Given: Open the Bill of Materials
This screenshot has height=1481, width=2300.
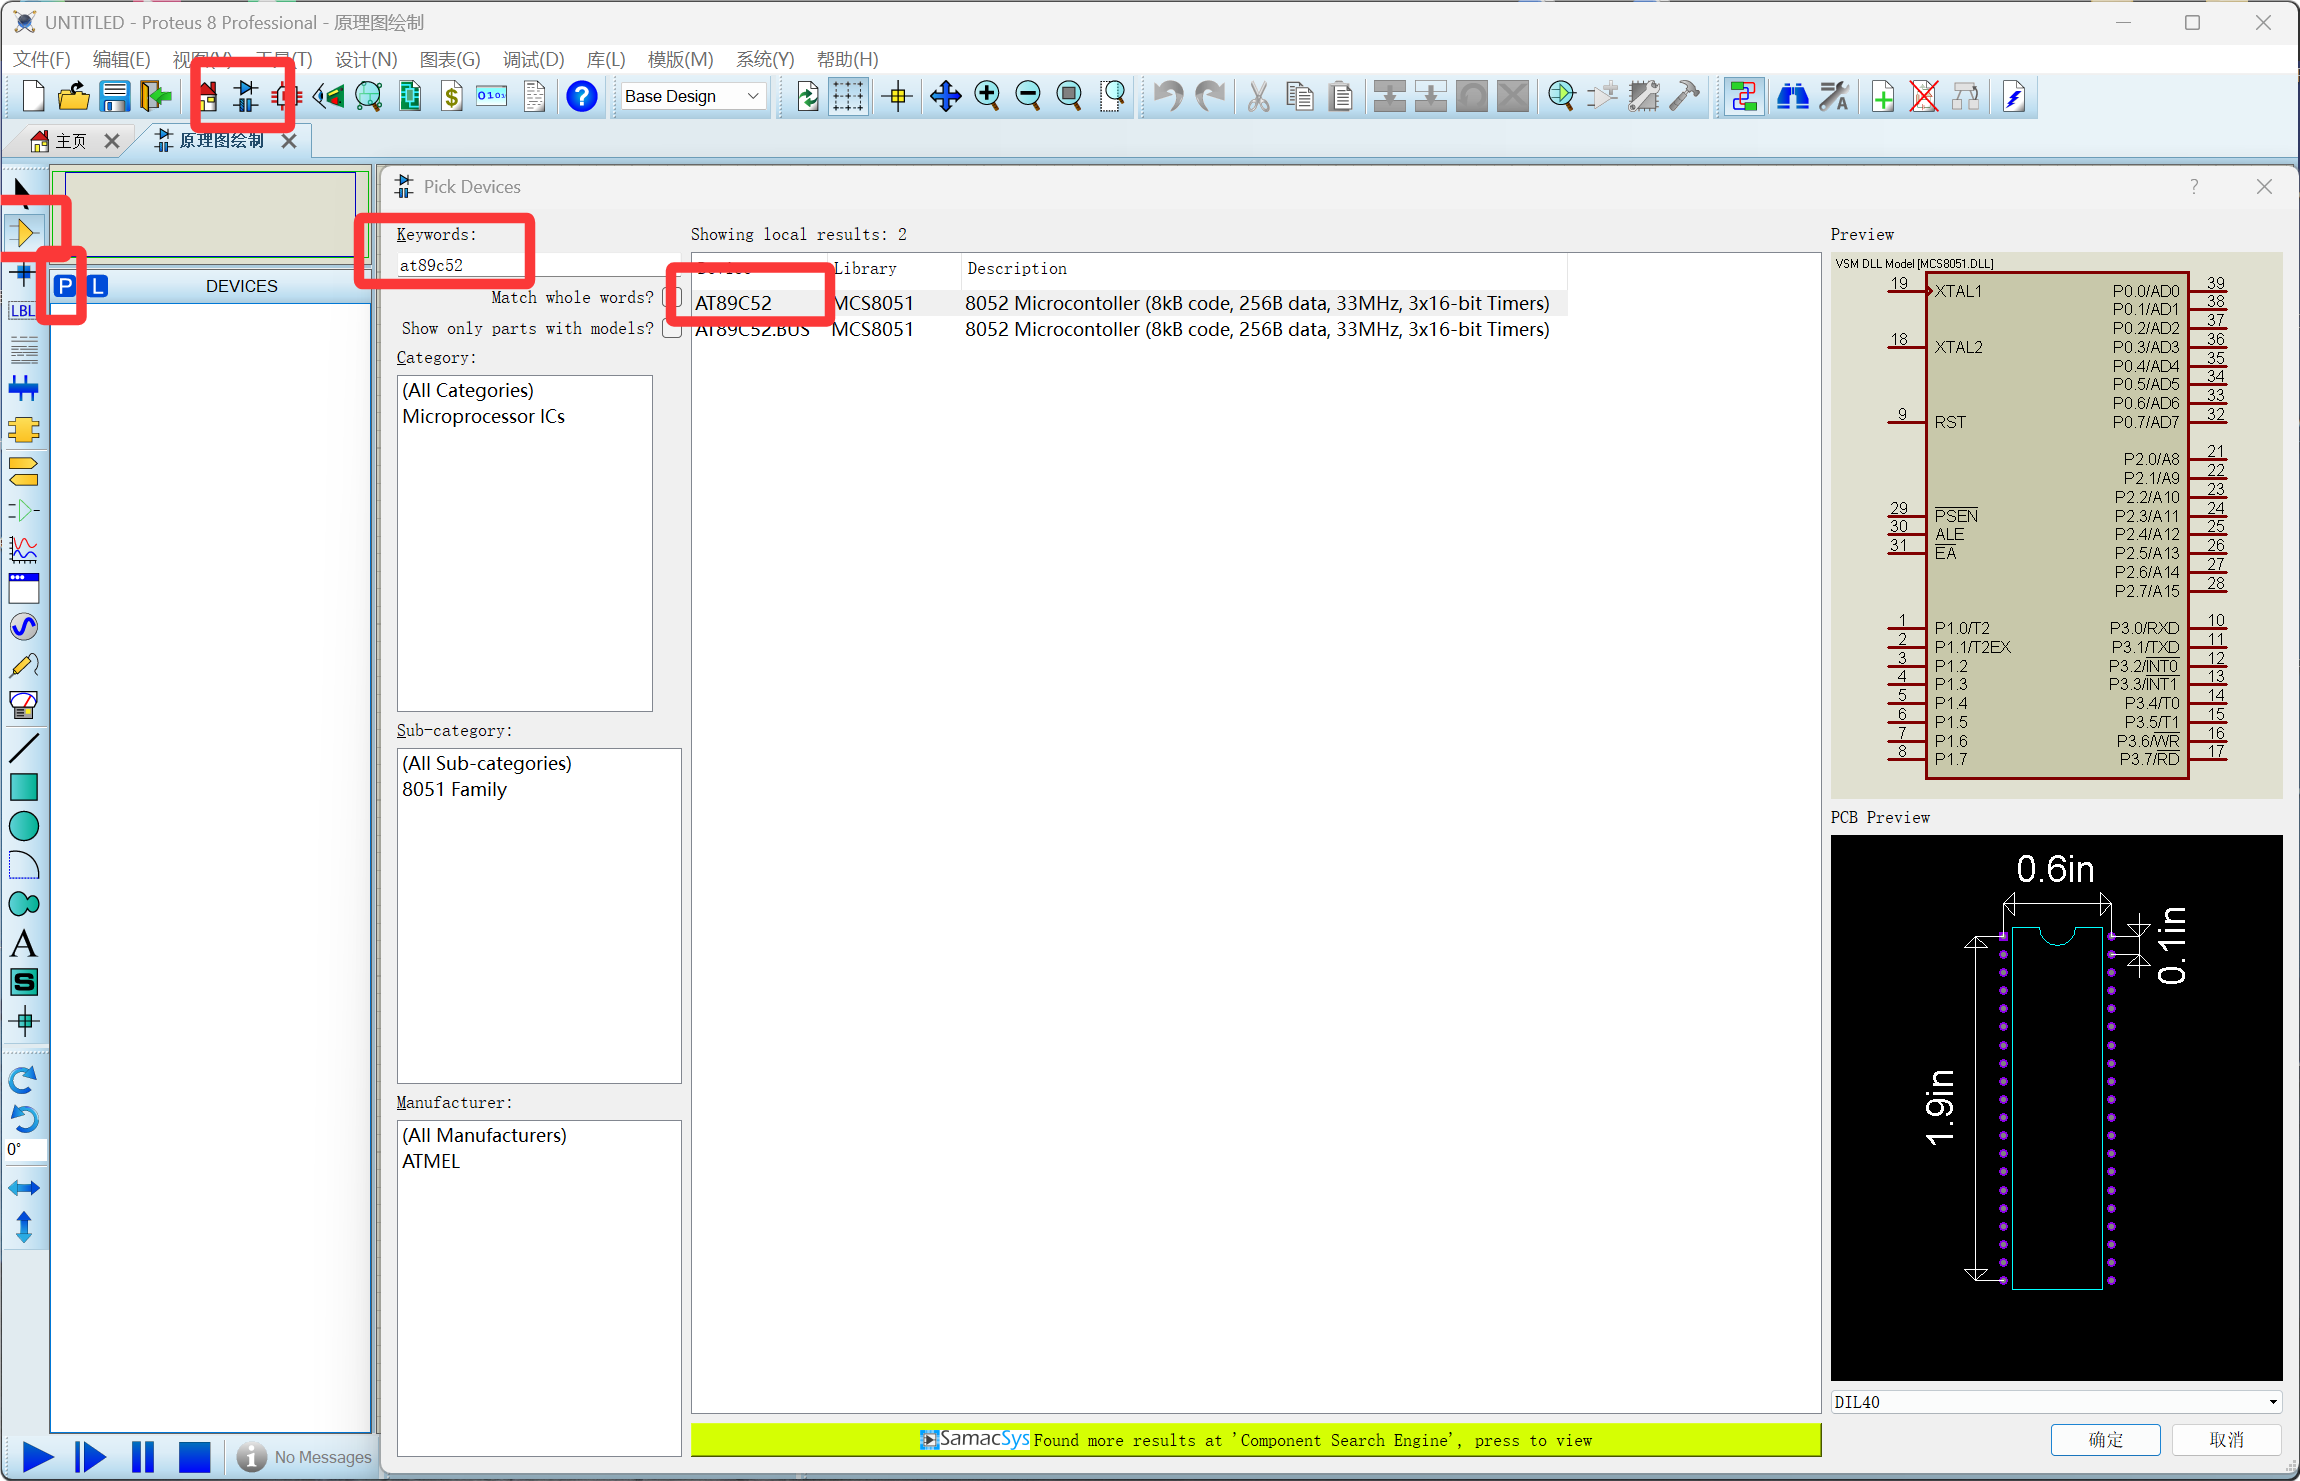Looking at the screenshot, I should [x=452, y=96].
